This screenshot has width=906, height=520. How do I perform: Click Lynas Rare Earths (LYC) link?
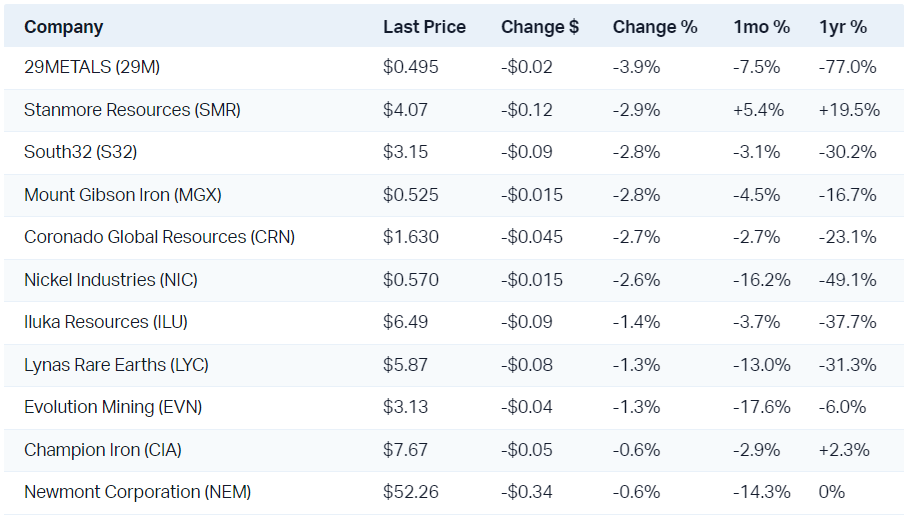tap(116, 365)
